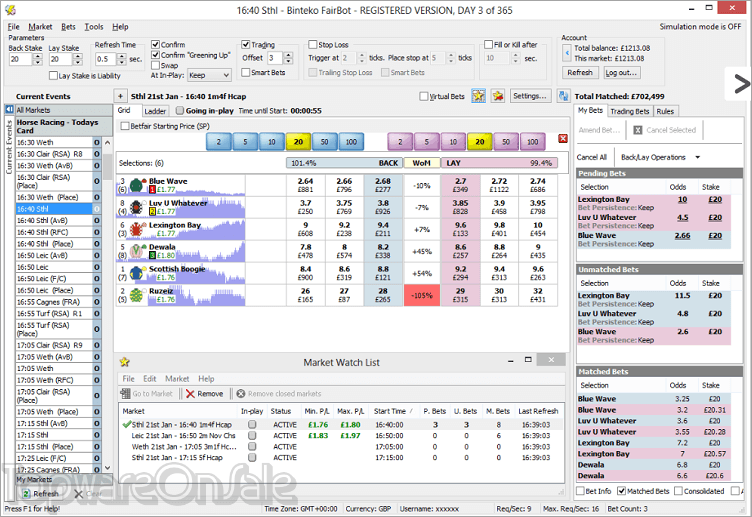Enable the Fill or Kill after checkbox
The width and height of the screenshot is (752, 517).
tap(488, 45)
